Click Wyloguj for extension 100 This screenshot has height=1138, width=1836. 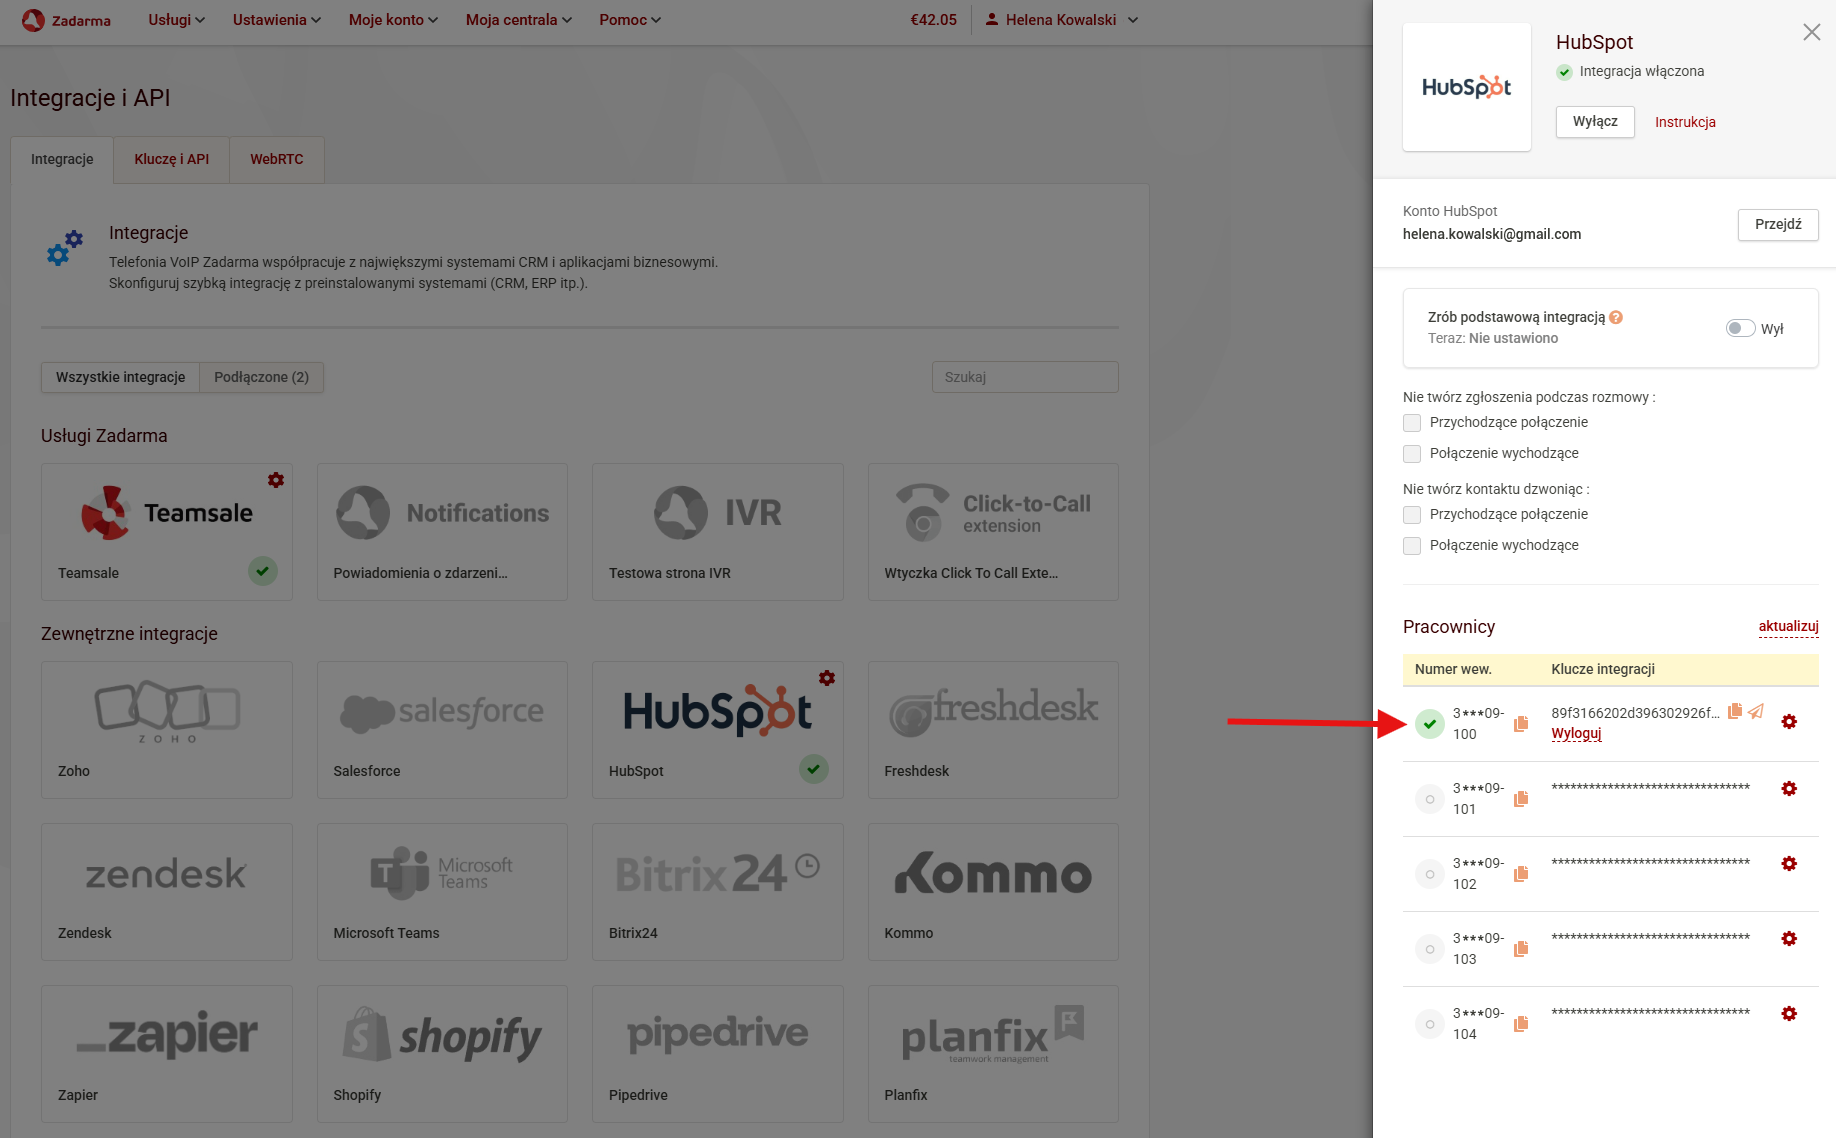pyautogui.click(x=1576, y=733)
